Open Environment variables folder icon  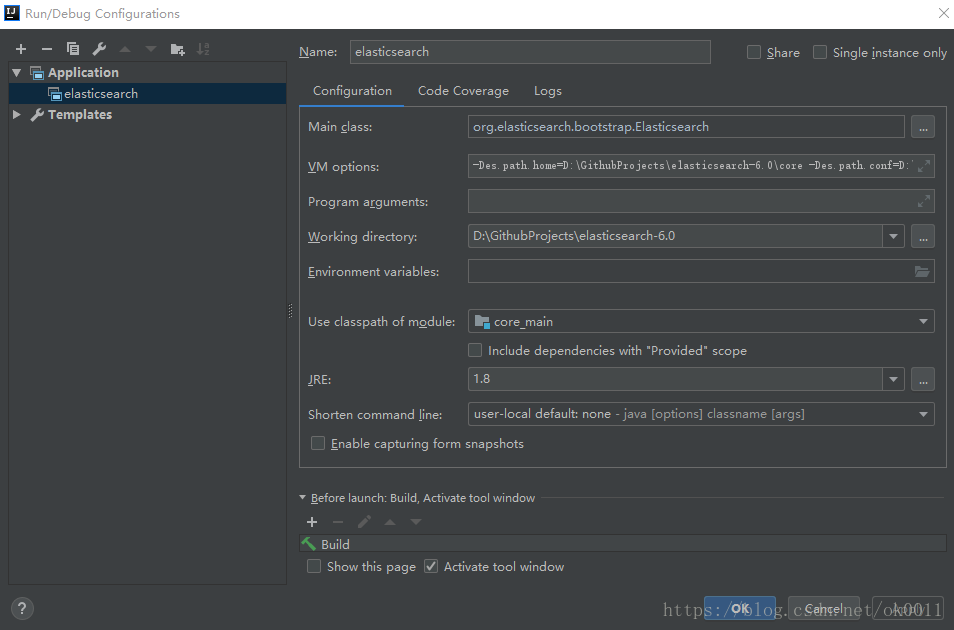click(922, 271)
